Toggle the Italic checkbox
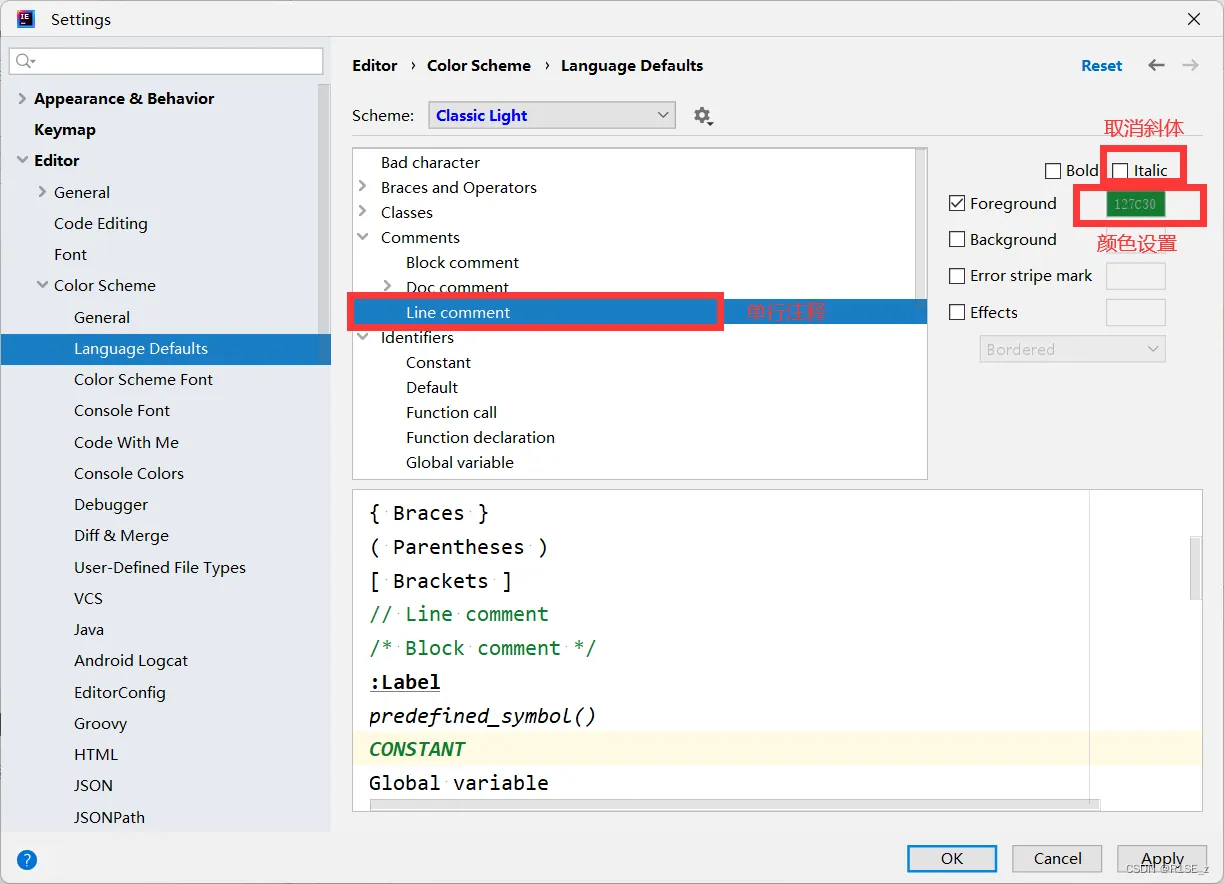Image resolution: width=1224 pixels, height=884 pixels. tap(1120, 171)
